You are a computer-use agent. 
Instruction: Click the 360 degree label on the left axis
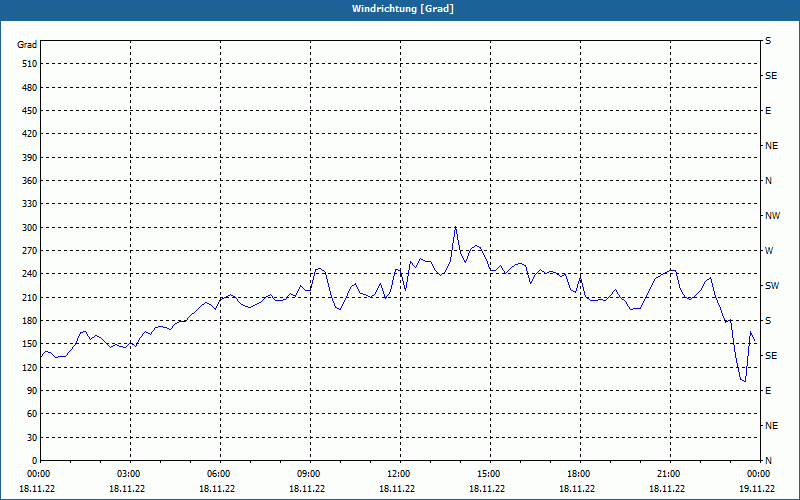pos(29,181)
